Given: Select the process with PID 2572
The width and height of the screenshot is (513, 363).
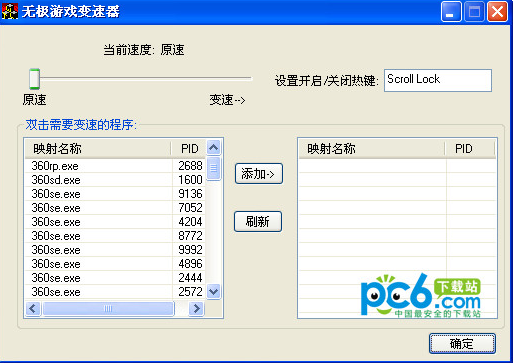Looking at the screenshot, I should click(x=115, y=292).
